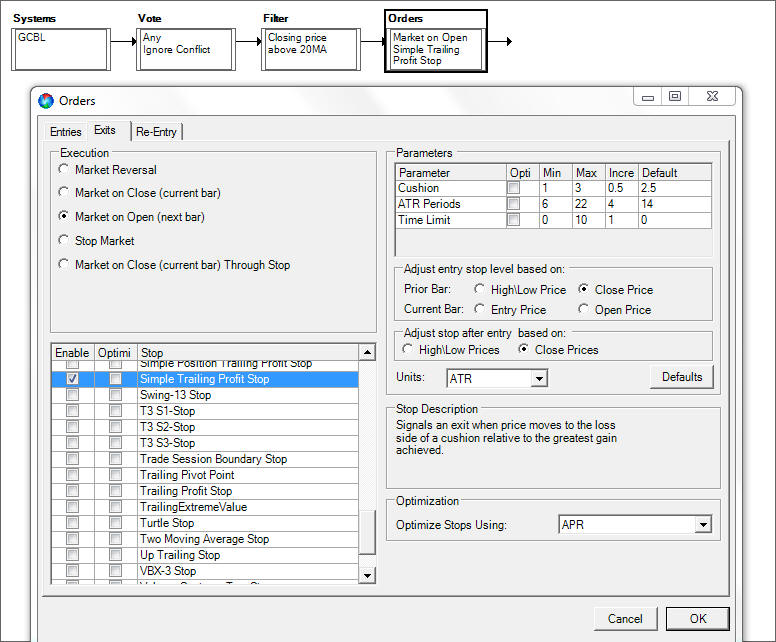Click the Parameter column header
776x642 pixels.
point(451,173)
